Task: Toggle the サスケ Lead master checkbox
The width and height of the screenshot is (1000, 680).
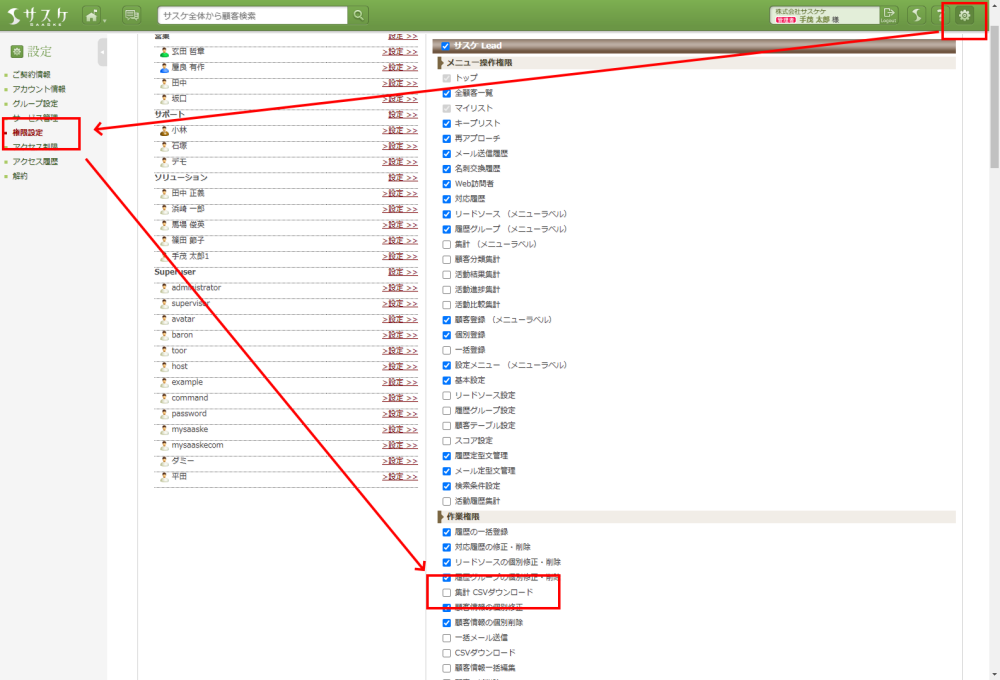Action: tap(445, 46)
